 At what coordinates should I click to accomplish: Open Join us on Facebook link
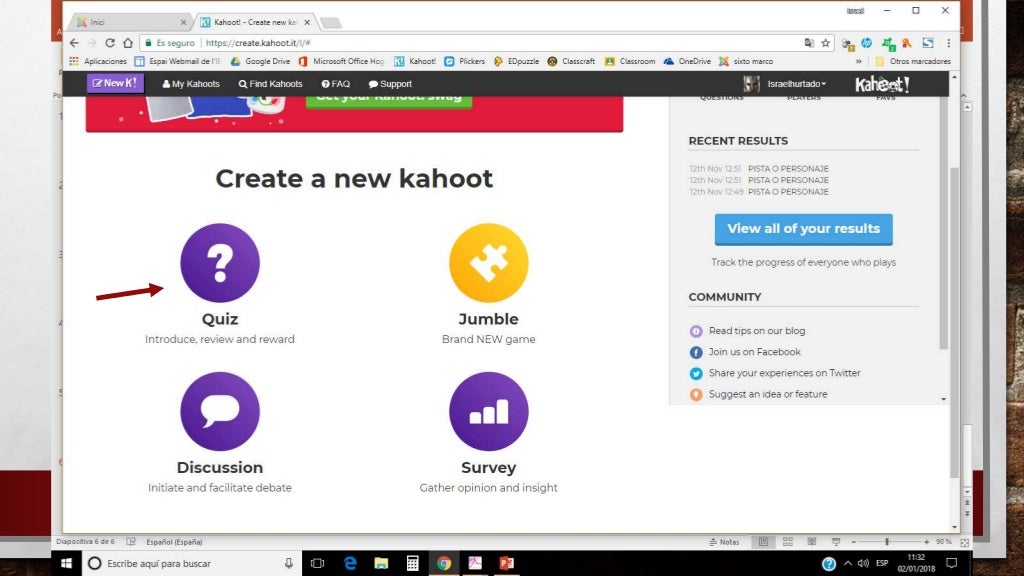[754, 352]
